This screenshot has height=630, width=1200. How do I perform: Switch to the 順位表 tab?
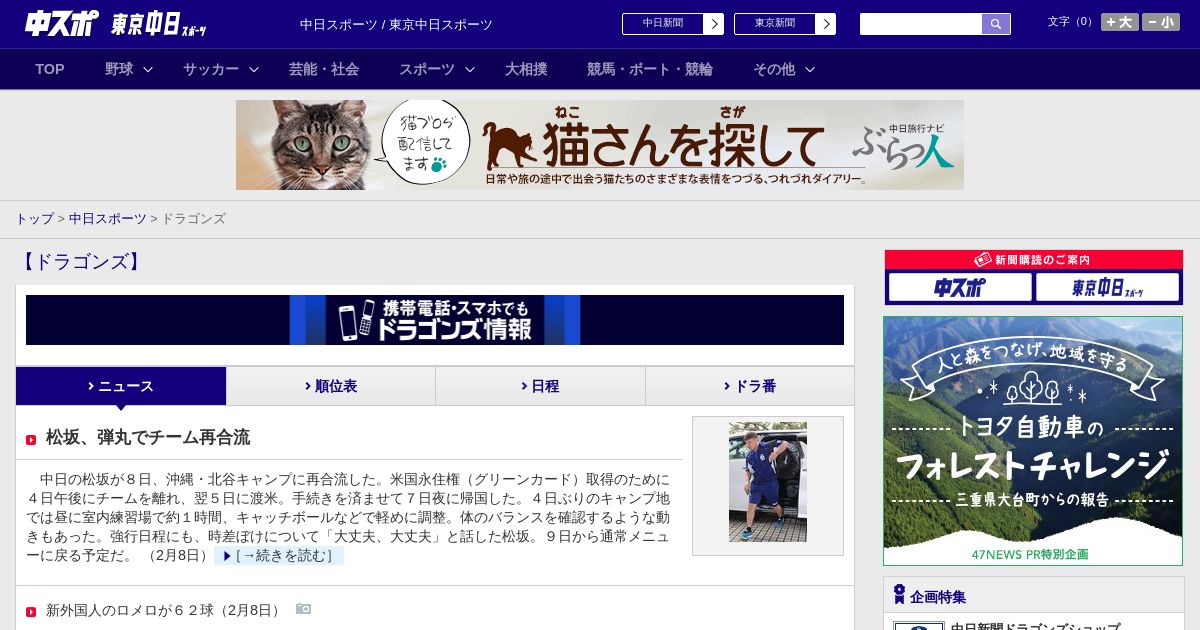coord(331,386)
